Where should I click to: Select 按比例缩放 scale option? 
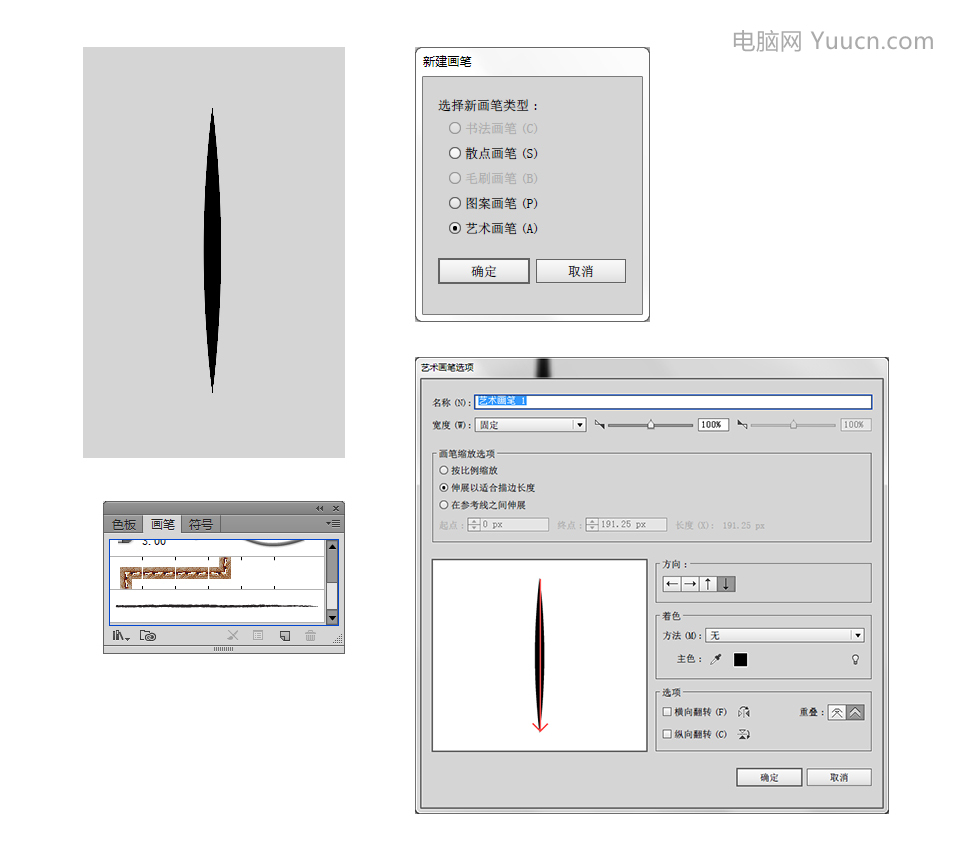[468, 471]
